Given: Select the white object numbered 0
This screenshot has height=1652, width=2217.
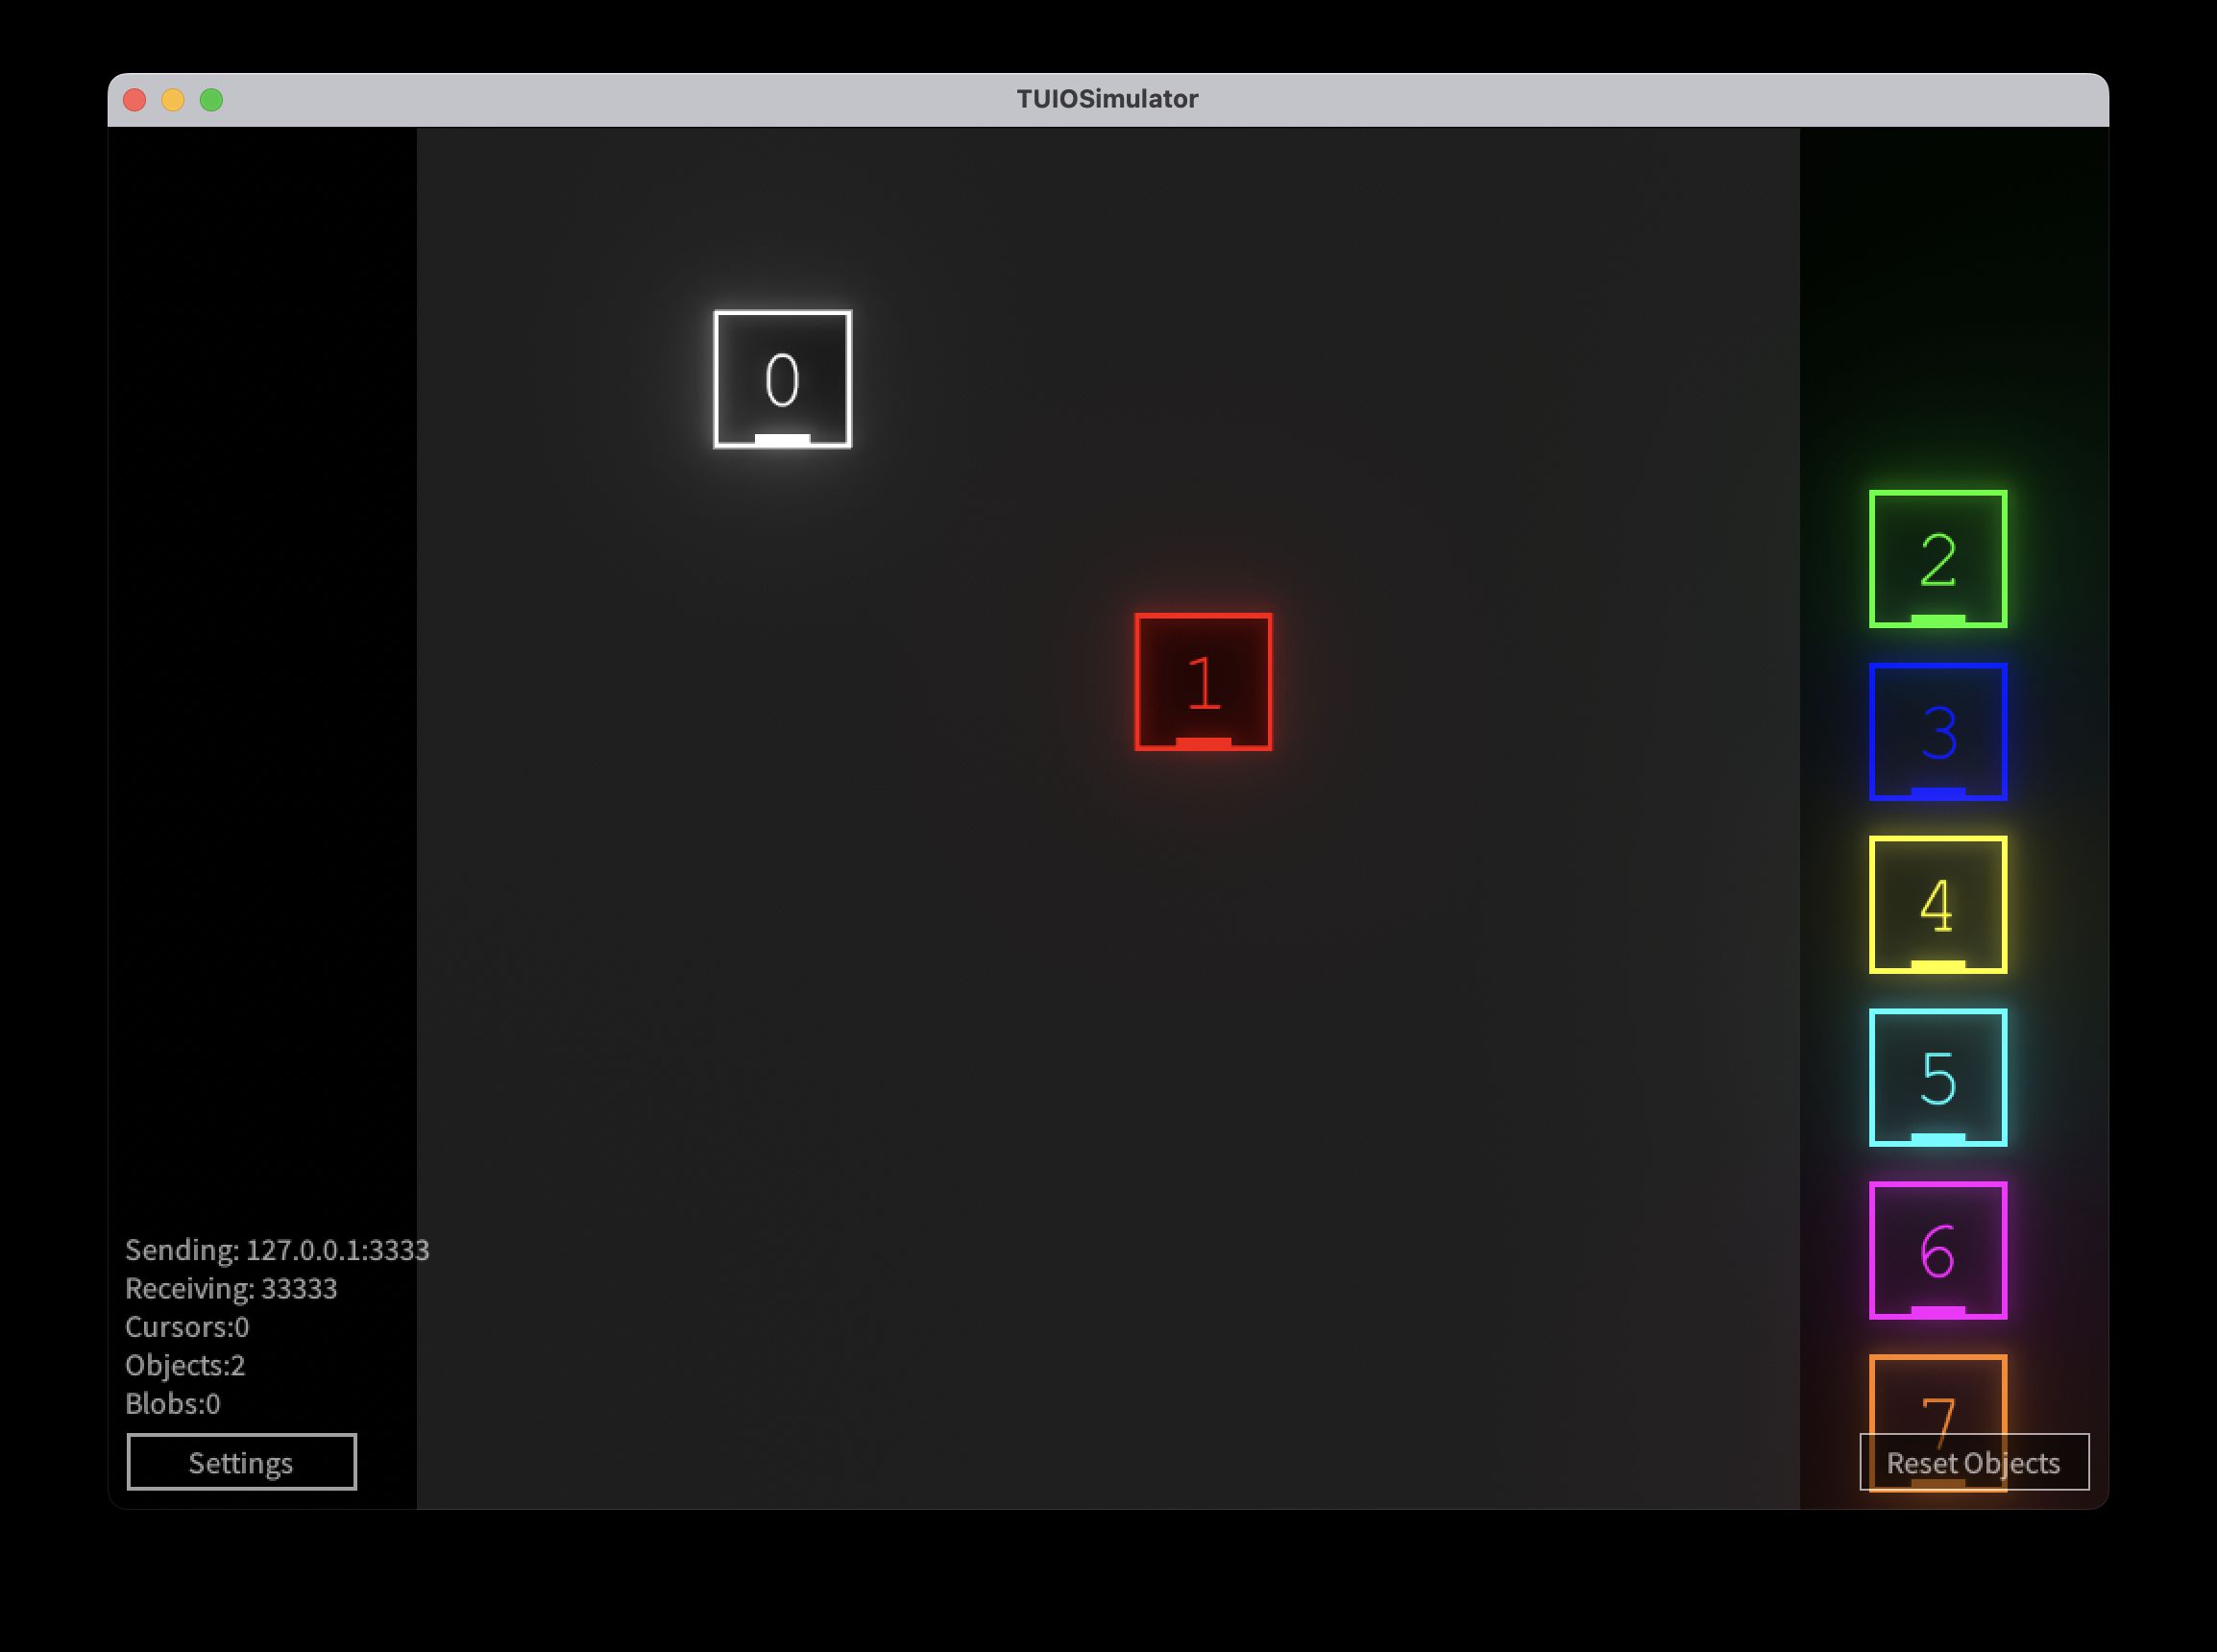Looking at the screenshot, I should 782,379.
